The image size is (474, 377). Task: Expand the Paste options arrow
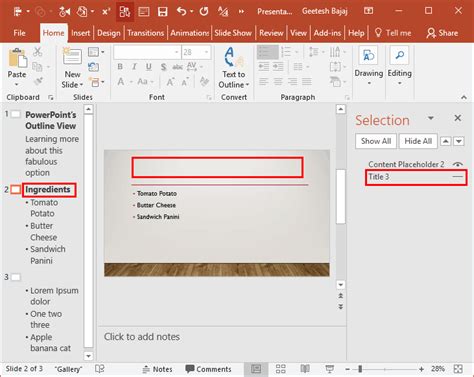17,85
